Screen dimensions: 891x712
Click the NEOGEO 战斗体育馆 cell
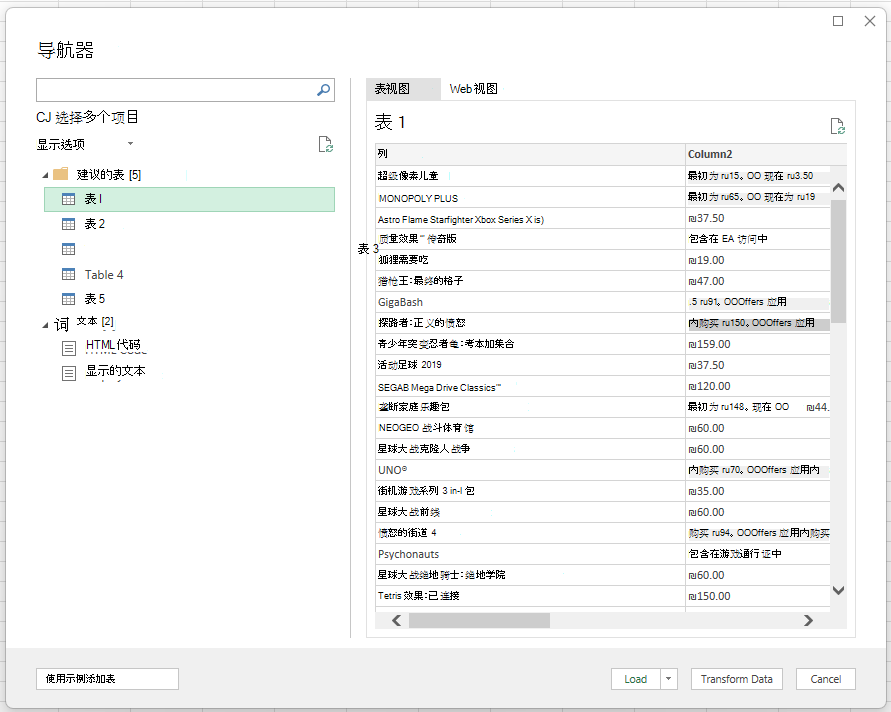click(530, 428)
